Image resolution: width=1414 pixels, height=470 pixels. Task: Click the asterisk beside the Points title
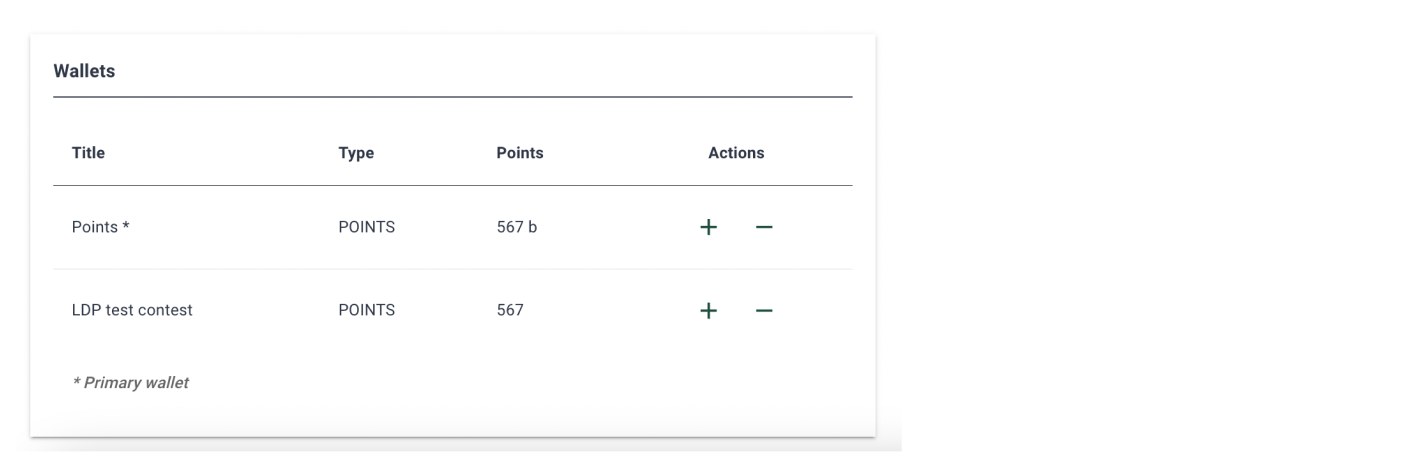[x=126, y=226]
